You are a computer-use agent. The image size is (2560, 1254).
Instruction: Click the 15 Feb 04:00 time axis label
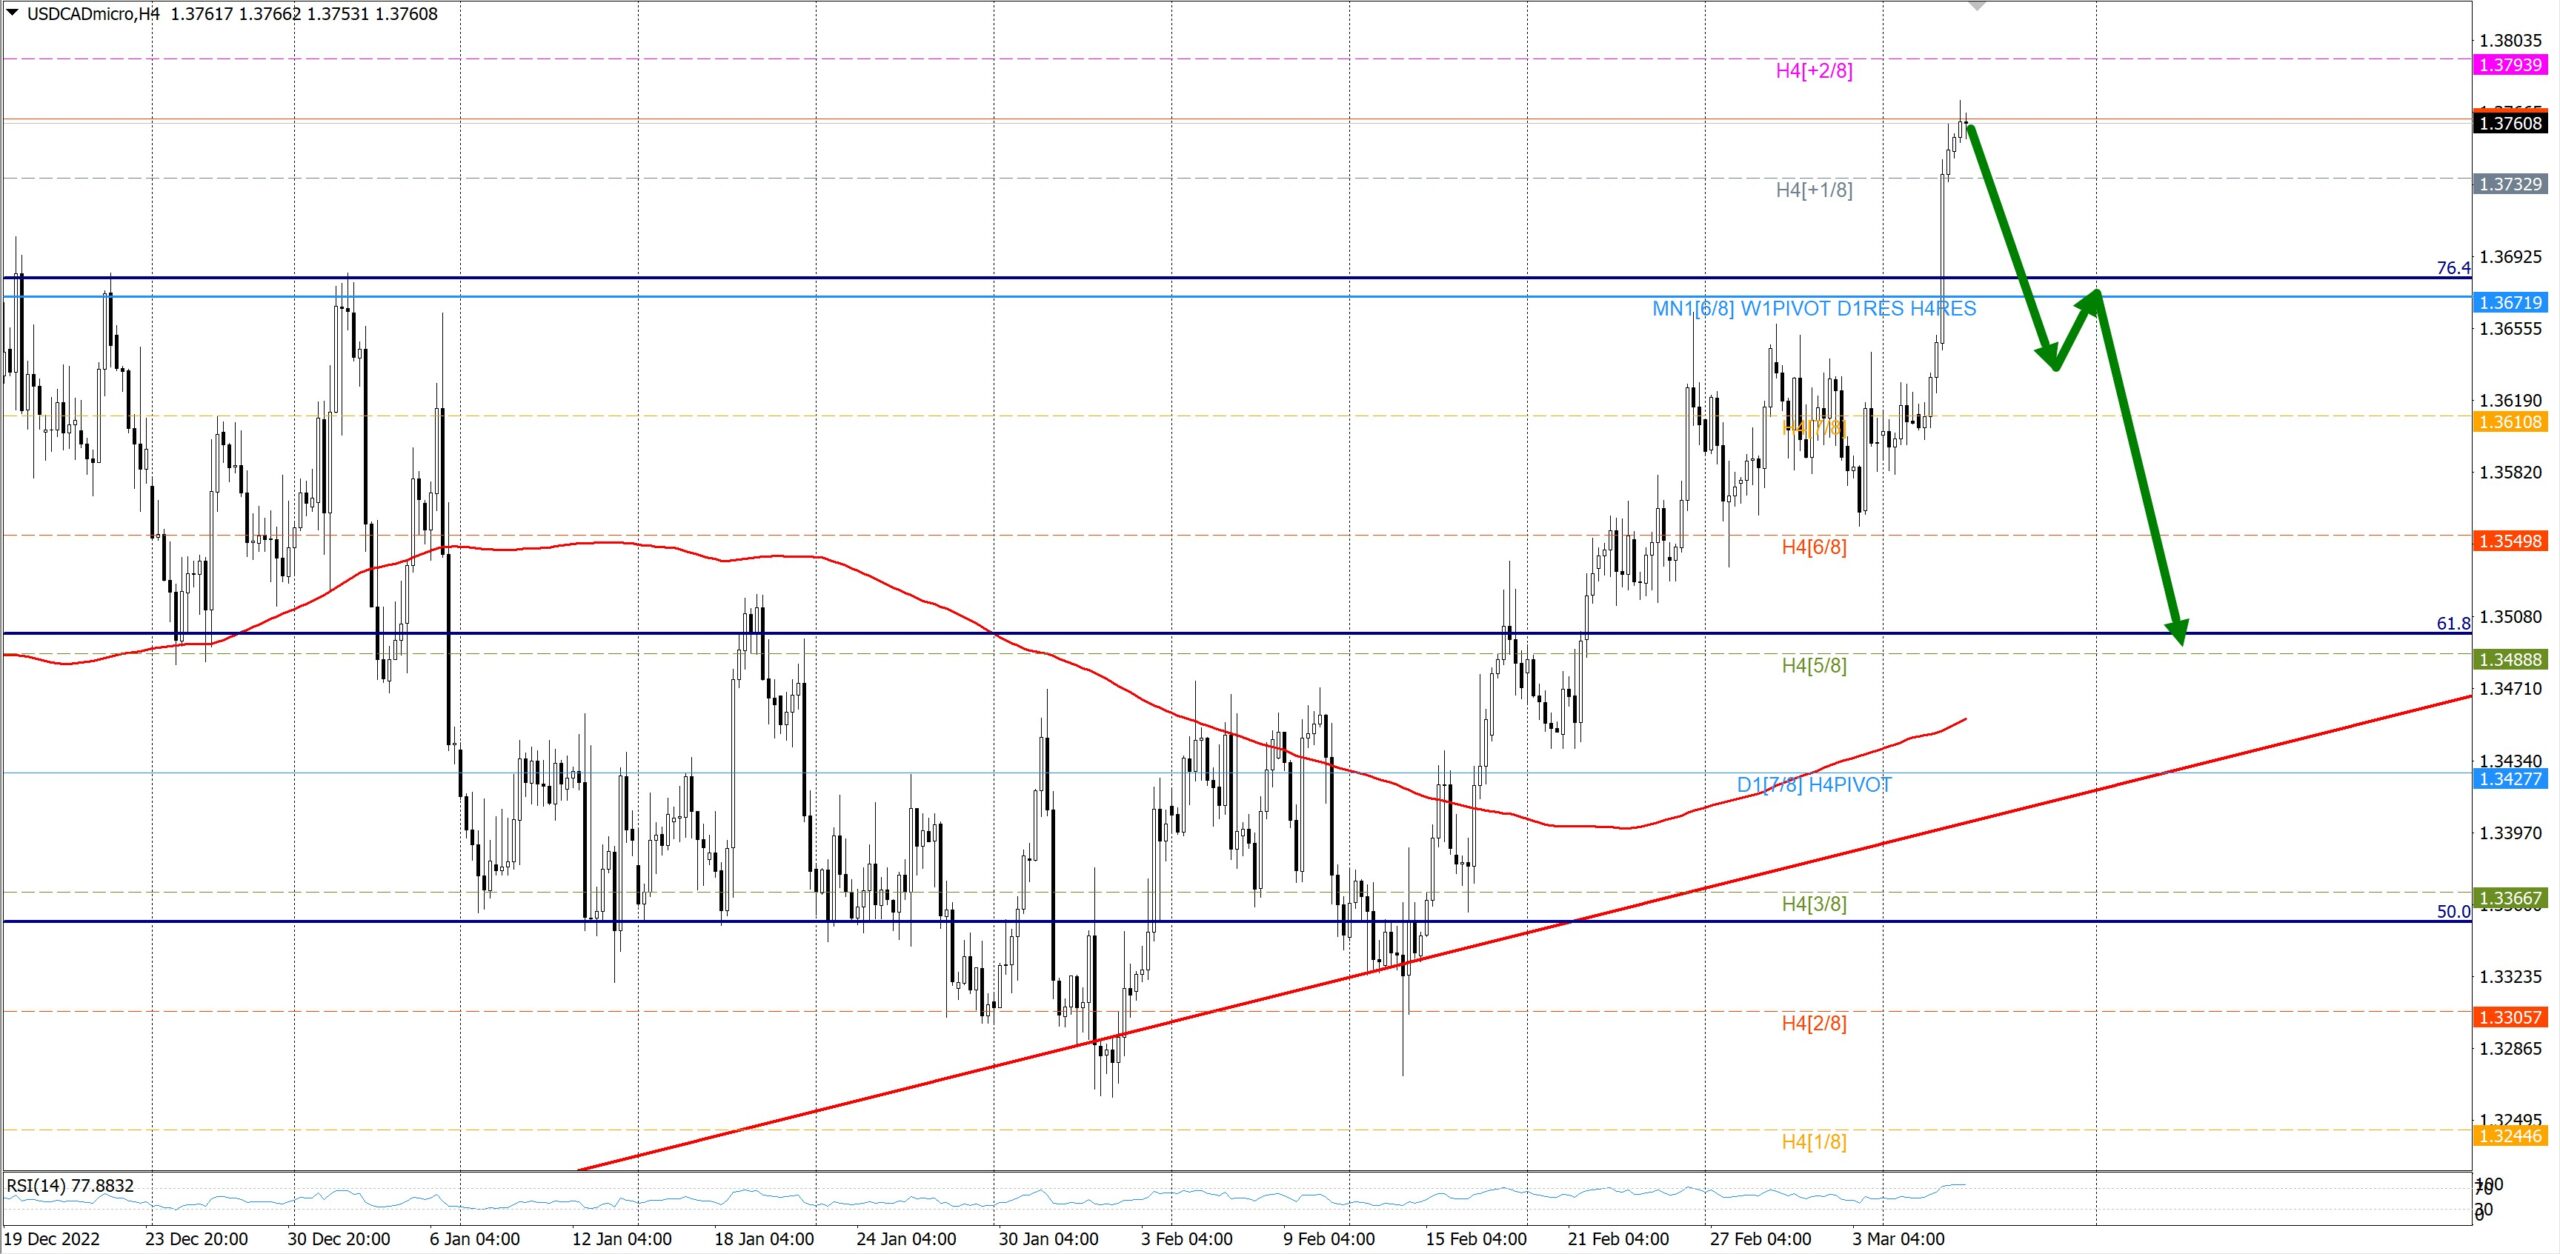click(x=1475, y=1239)
